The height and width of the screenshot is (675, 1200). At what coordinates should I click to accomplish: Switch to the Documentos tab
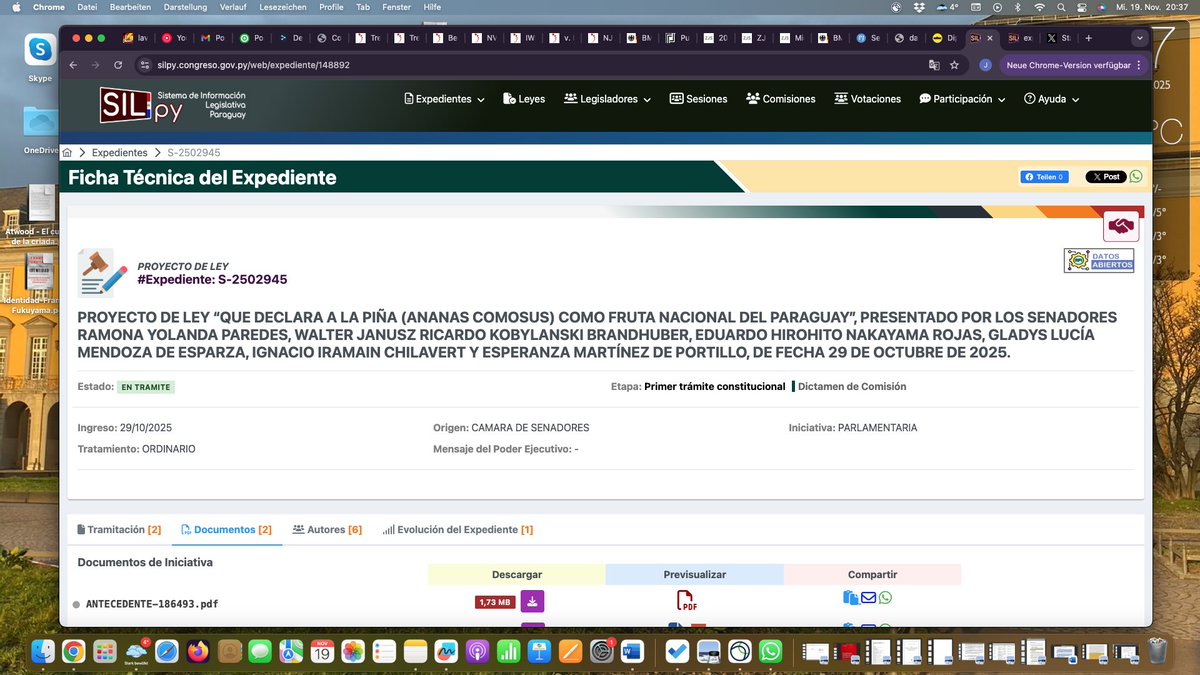pos(227,529)
